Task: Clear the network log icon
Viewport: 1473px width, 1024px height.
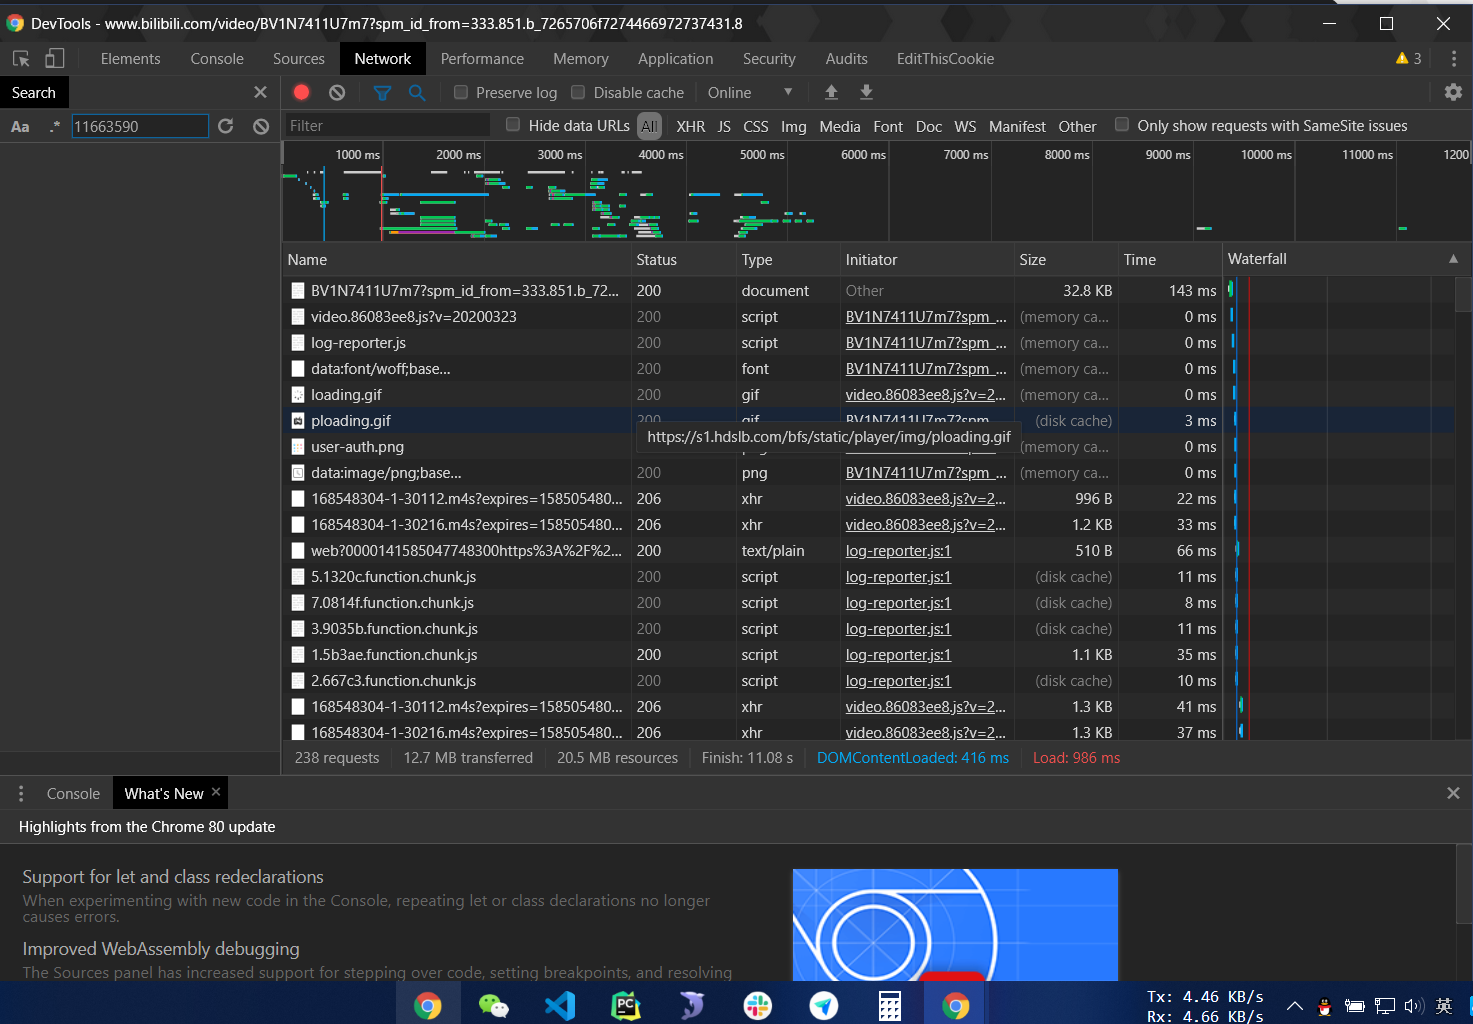Action: [x=337, y=92]
